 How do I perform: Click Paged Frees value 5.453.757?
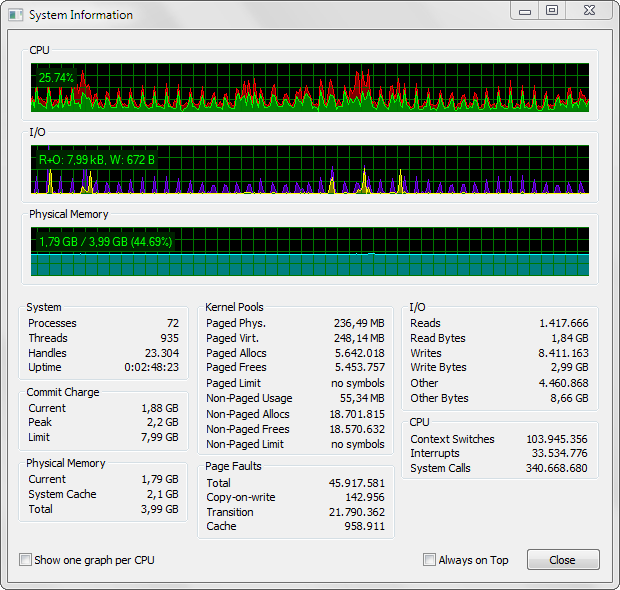click(x=360, y=367)
